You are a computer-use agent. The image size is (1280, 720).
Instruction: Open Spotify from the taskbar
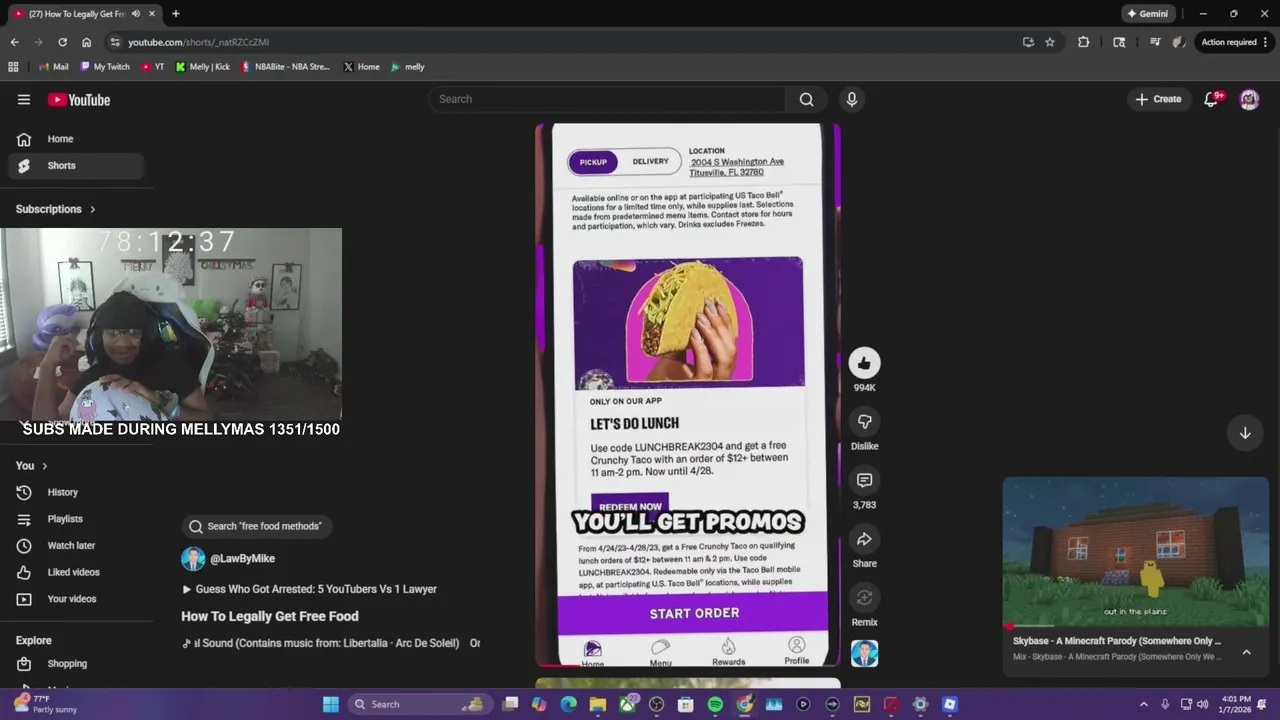[x=715, y=704]
